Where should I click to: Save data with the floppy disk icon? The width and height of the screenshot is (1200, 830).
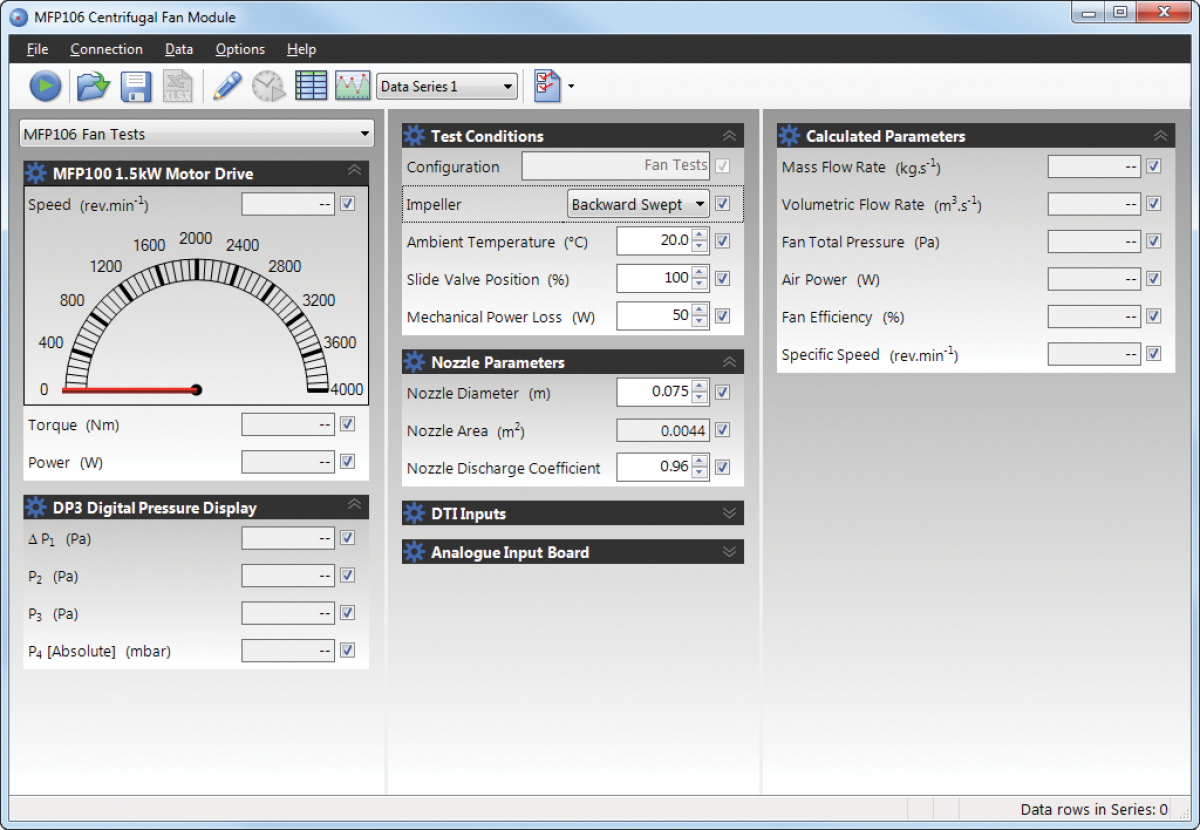click(x=136, y=86)
